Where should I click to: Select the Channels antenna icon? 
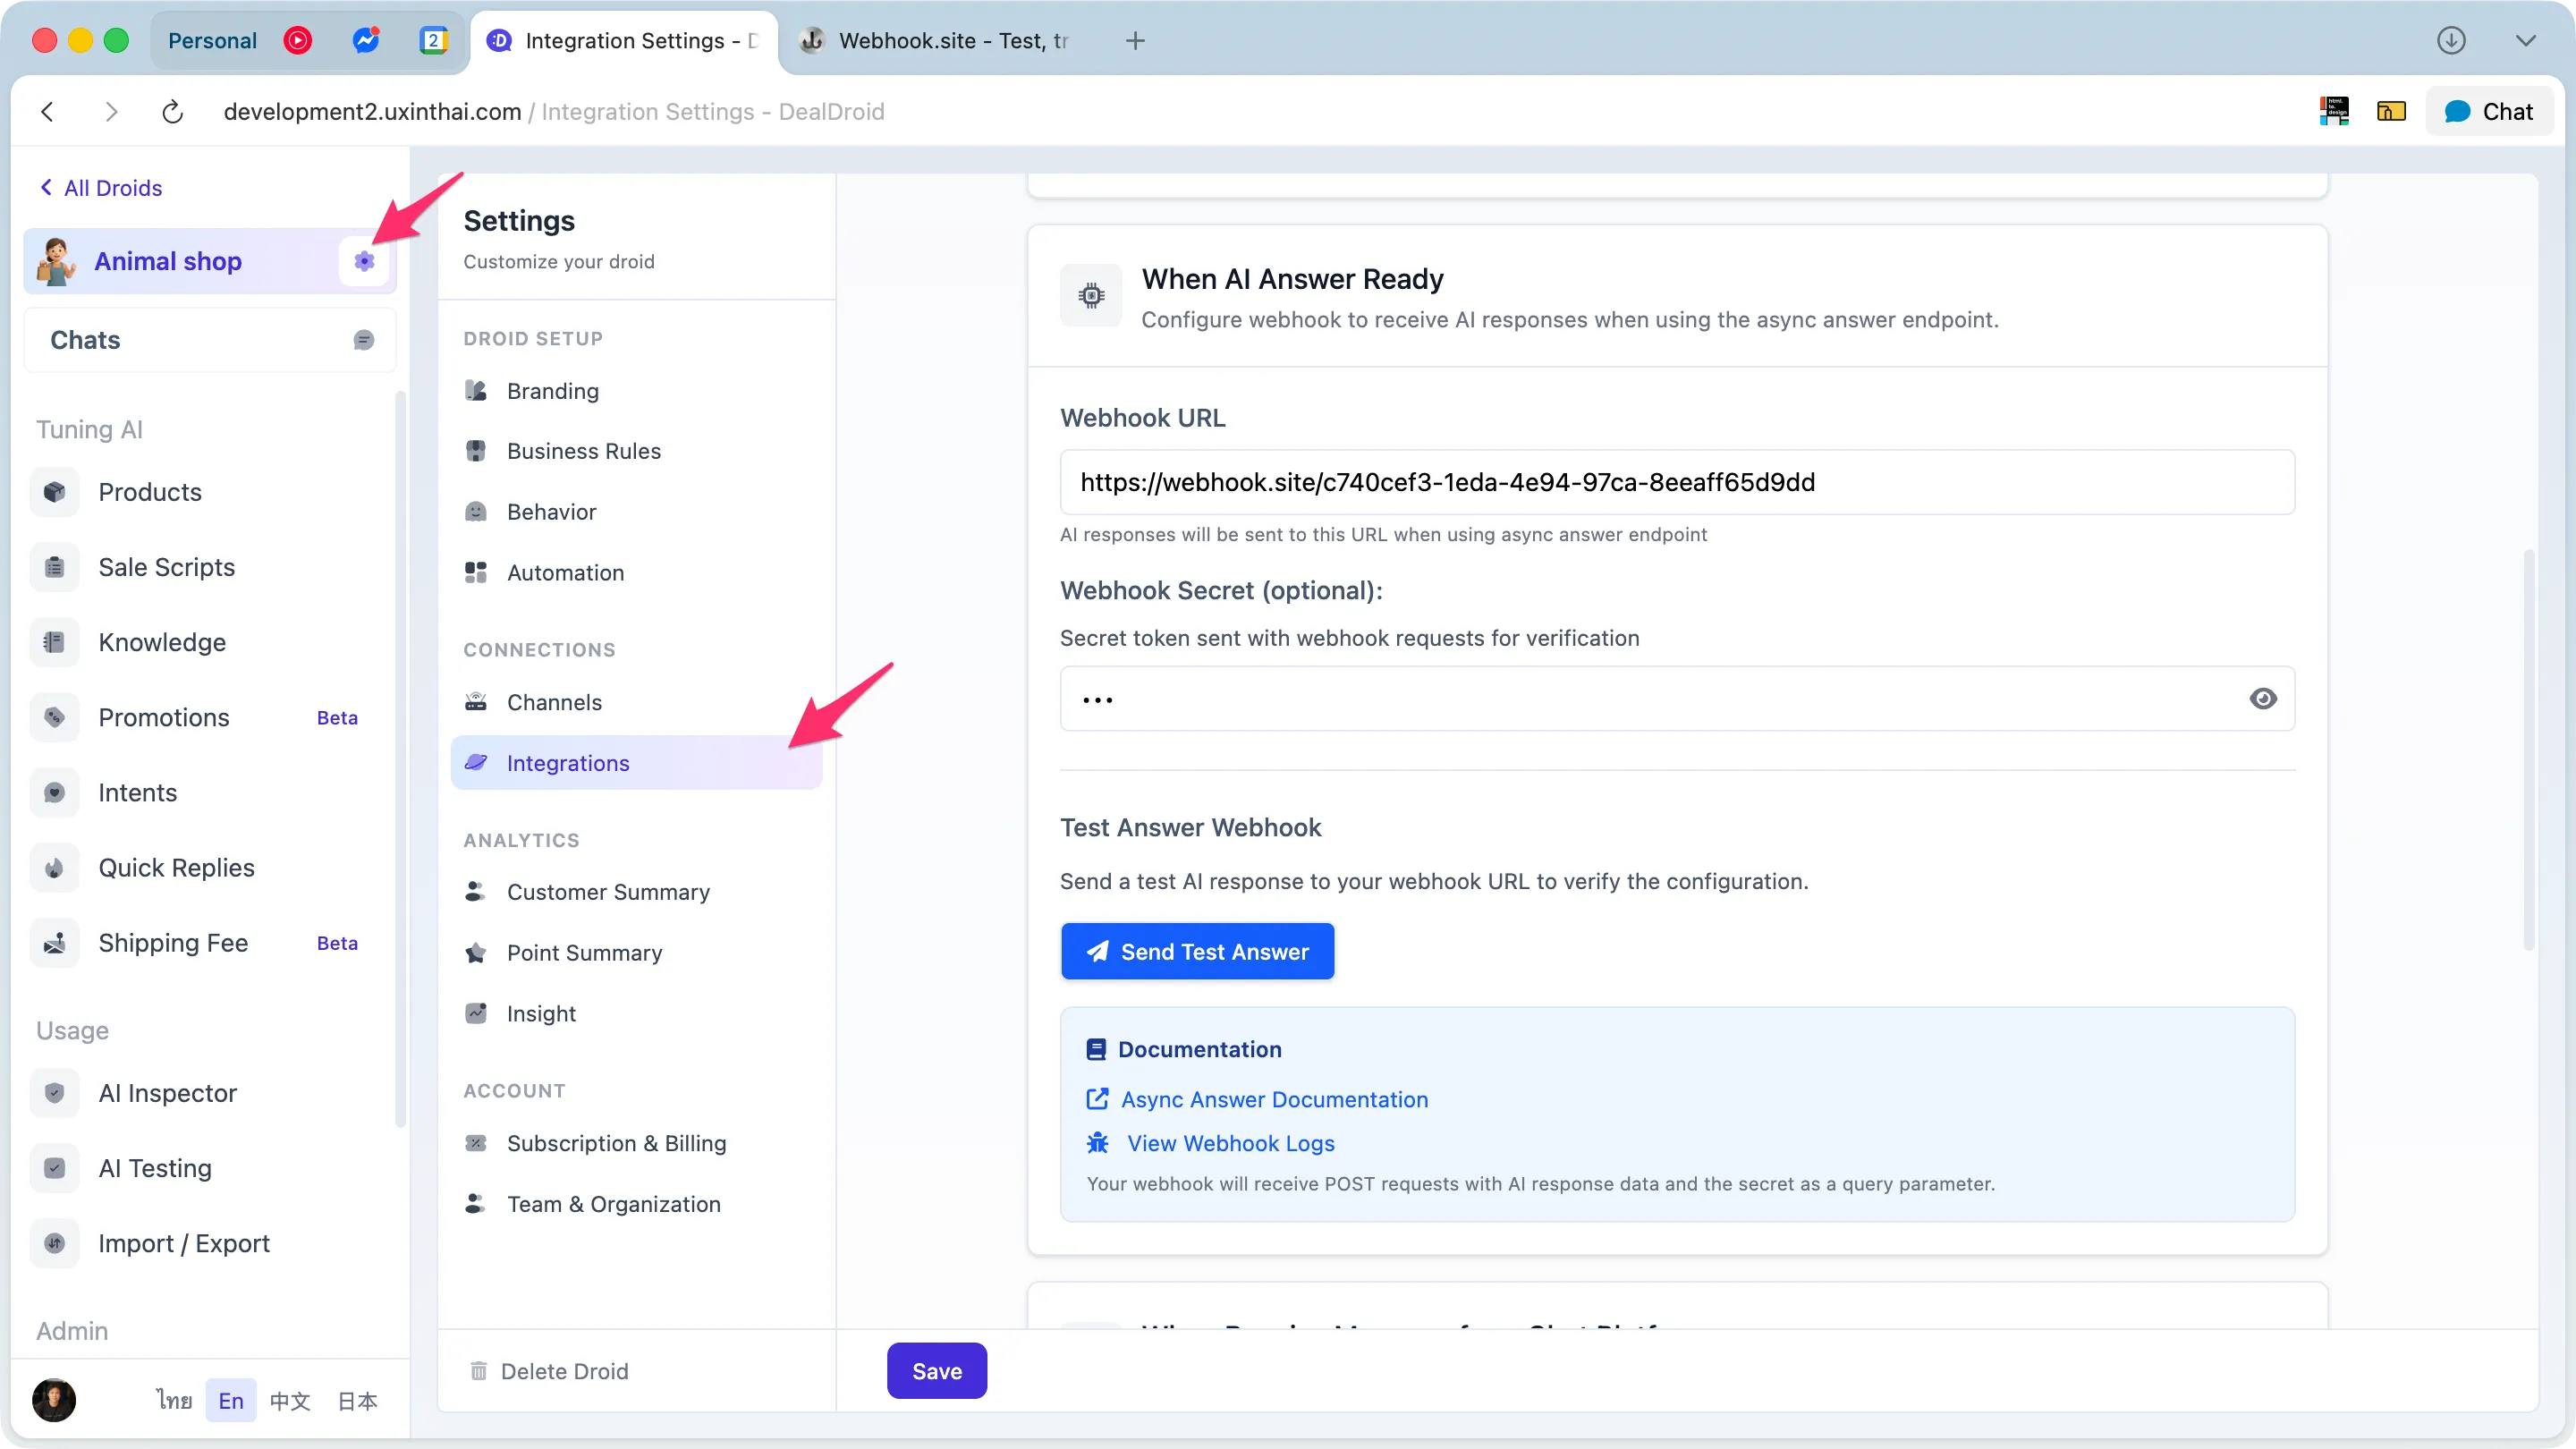(x=477, y=702)
